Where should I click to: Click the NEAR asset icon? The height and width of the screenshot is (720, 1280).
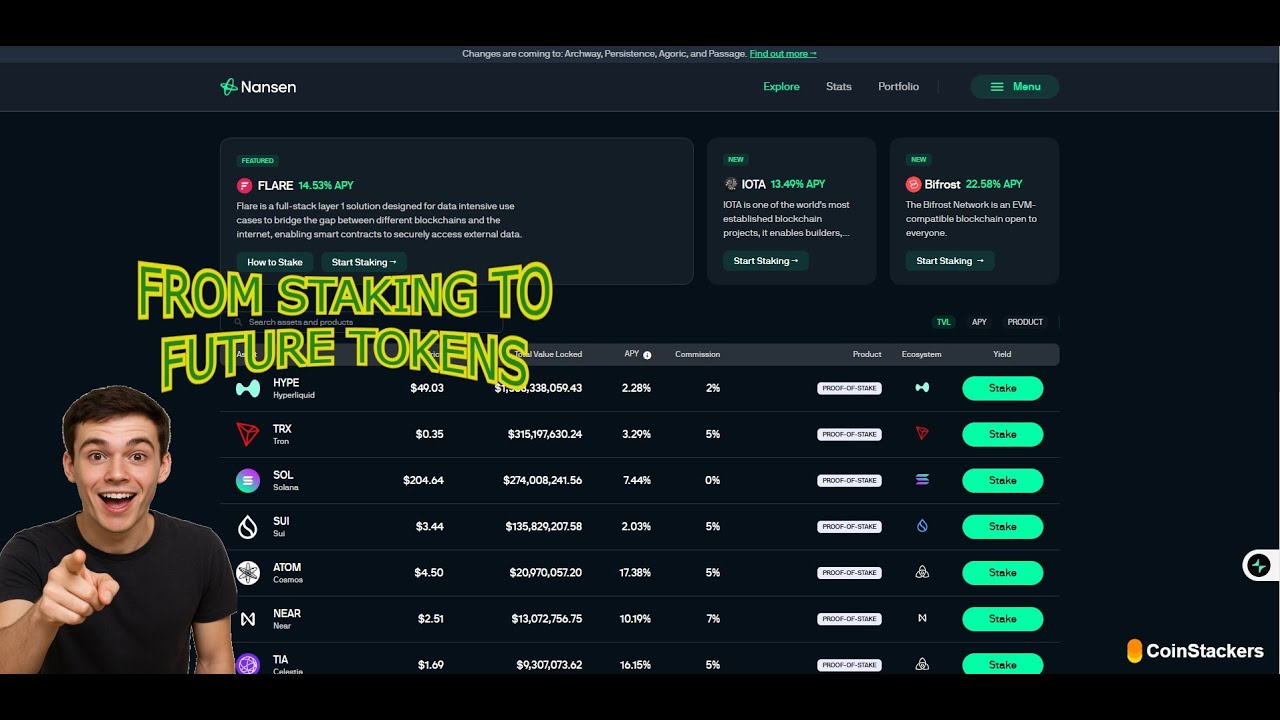(248, 619)
